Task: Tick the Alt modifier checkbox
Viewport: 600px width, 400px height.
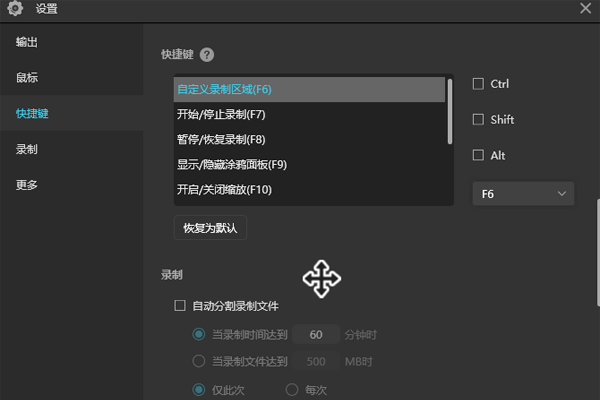Action: (x=478, y=156)
